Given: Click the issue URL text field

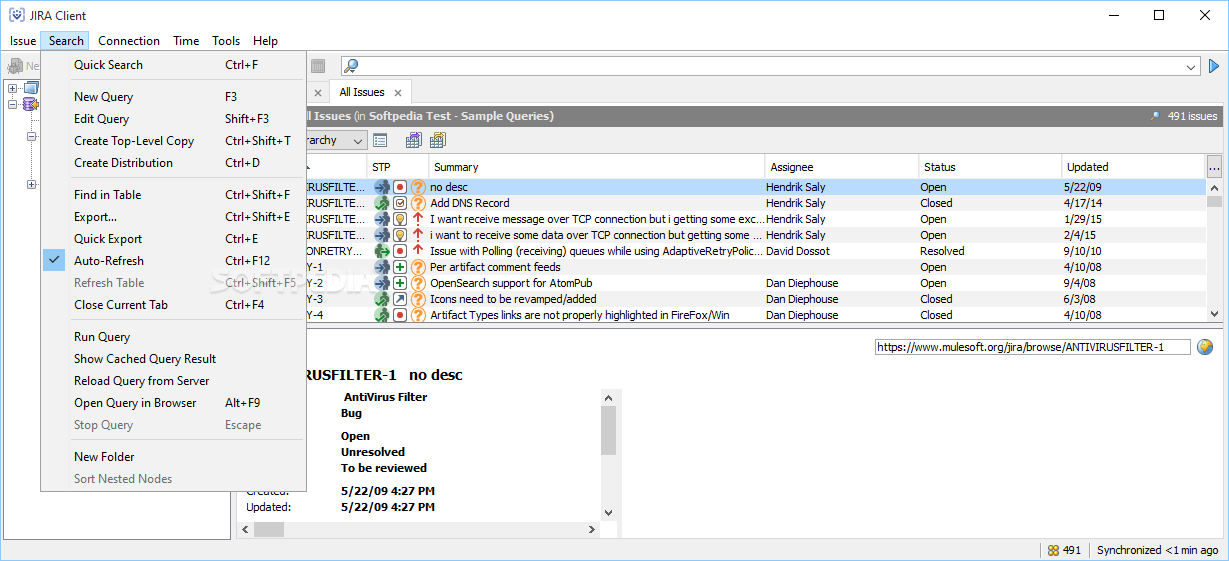Looking at the screenshot, I should point(1032,347).
